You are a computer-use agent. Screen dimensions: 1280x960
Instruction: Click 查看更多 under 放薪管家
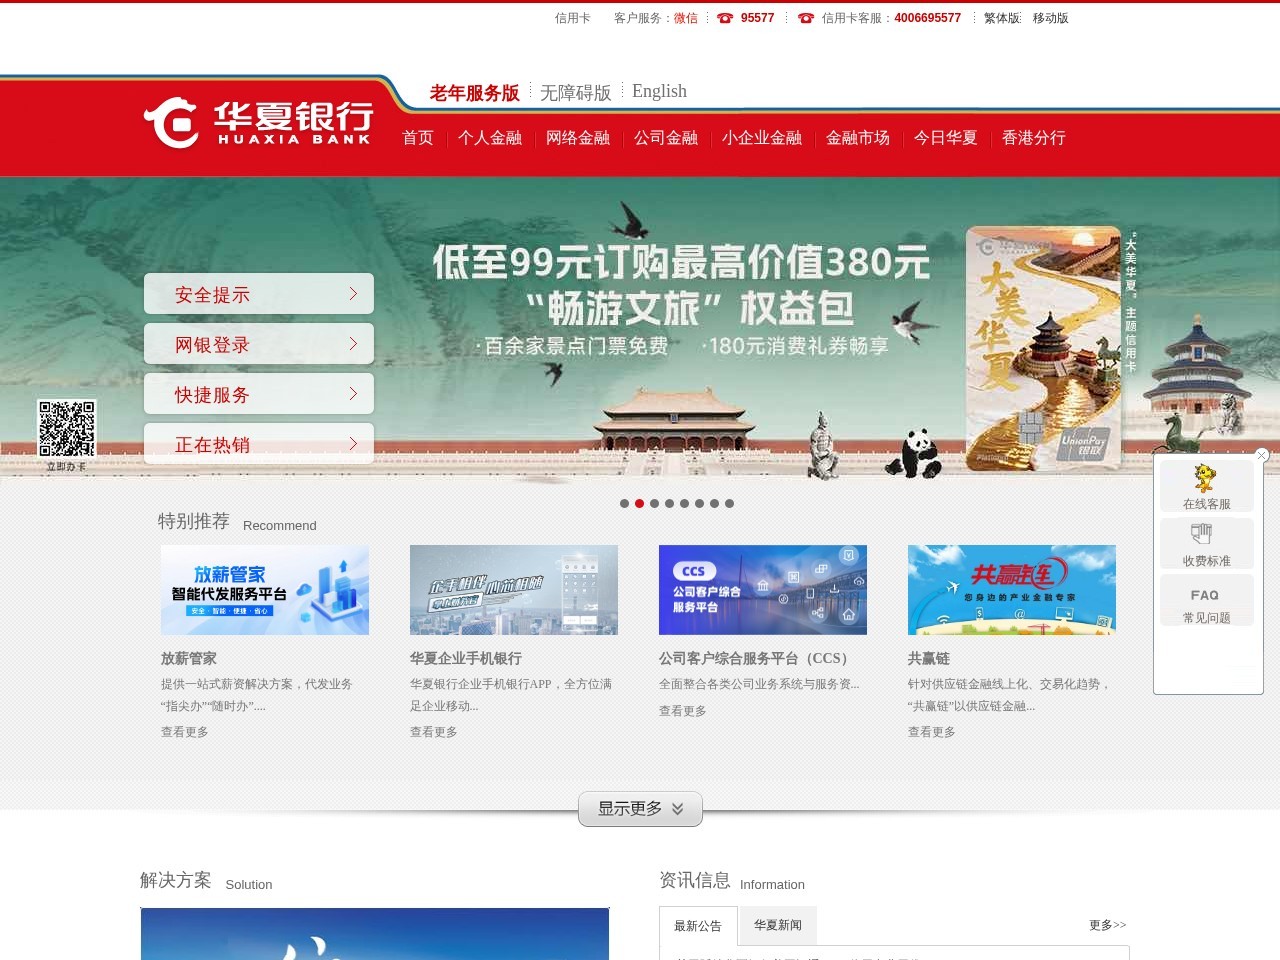185,732
